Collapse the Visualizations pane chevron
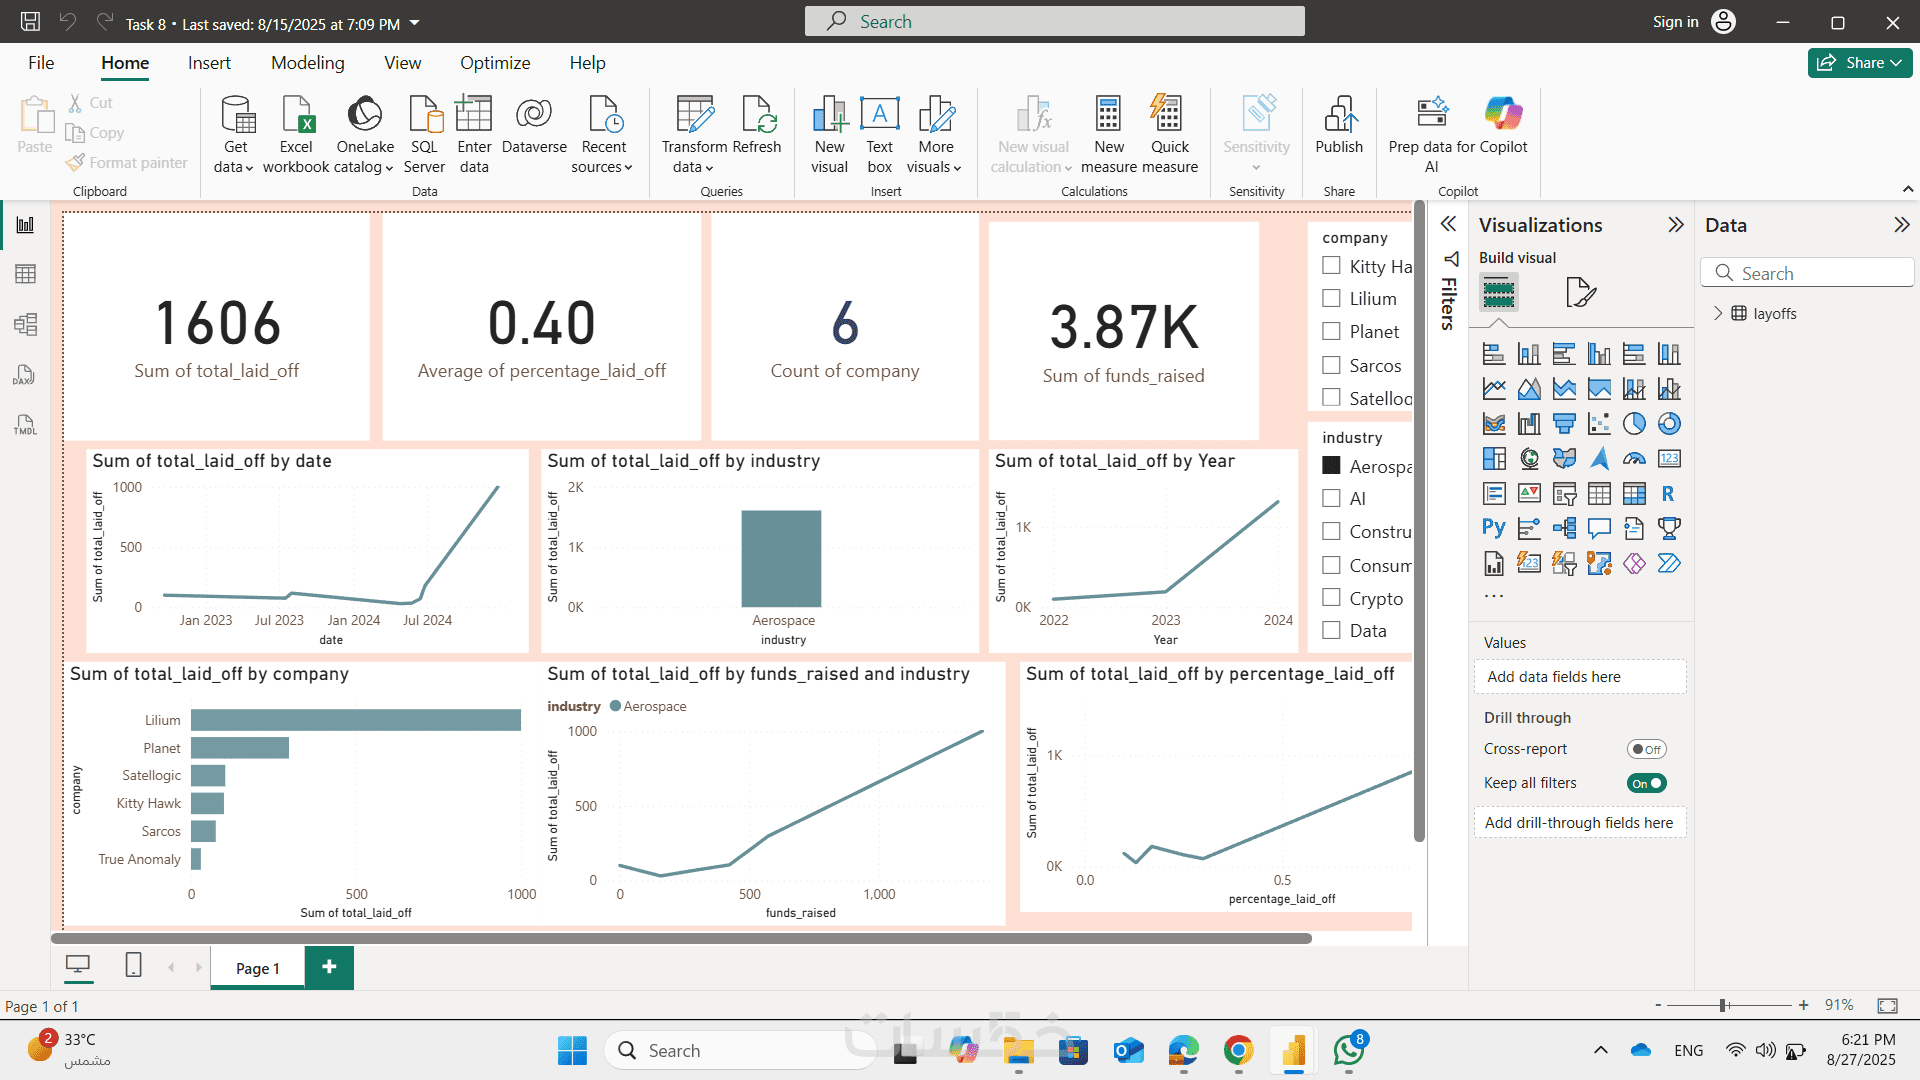 pos(1676,225)
